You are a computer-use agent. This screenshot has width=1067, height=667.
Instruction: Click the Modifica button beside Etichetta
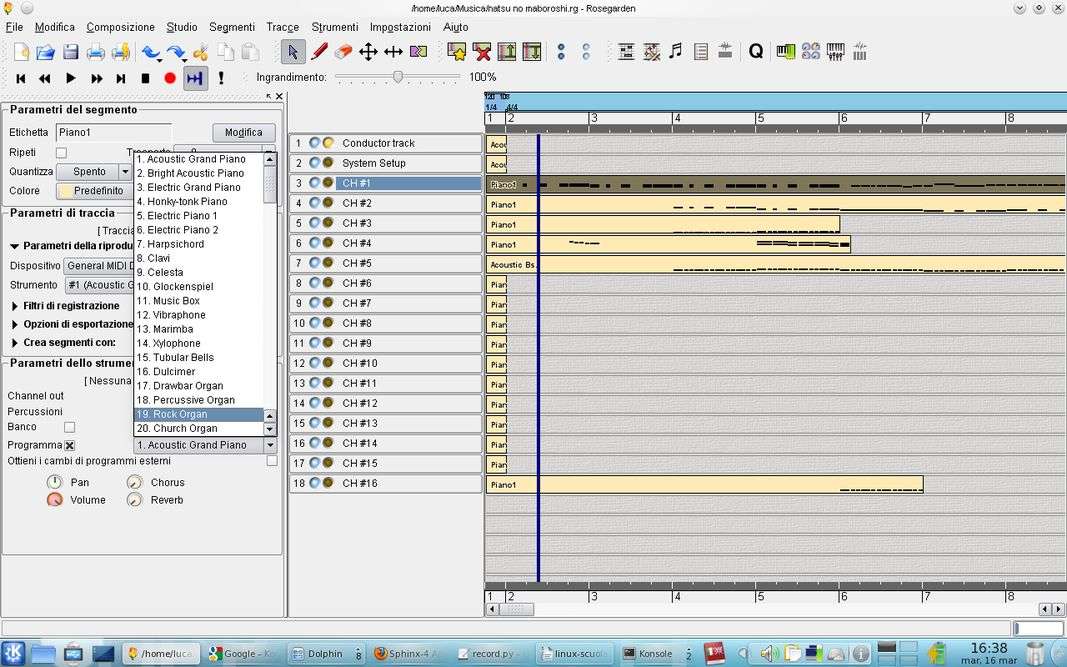click(x=243, y=132)
